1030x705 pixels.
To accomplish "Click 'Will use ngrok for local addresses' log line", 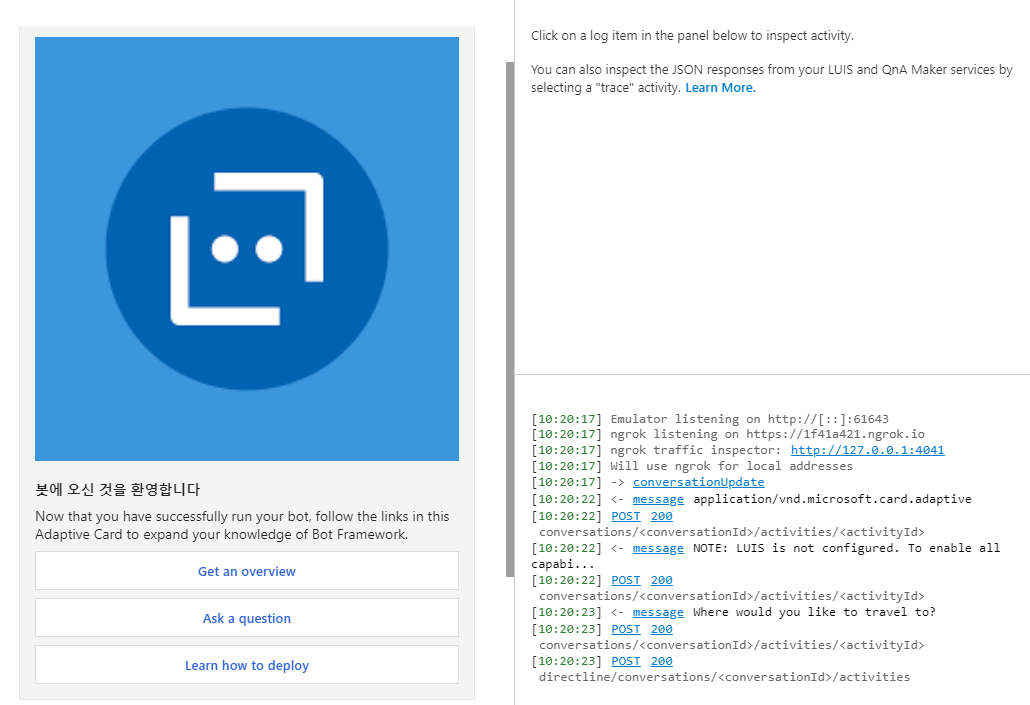I will coord(731,466).
